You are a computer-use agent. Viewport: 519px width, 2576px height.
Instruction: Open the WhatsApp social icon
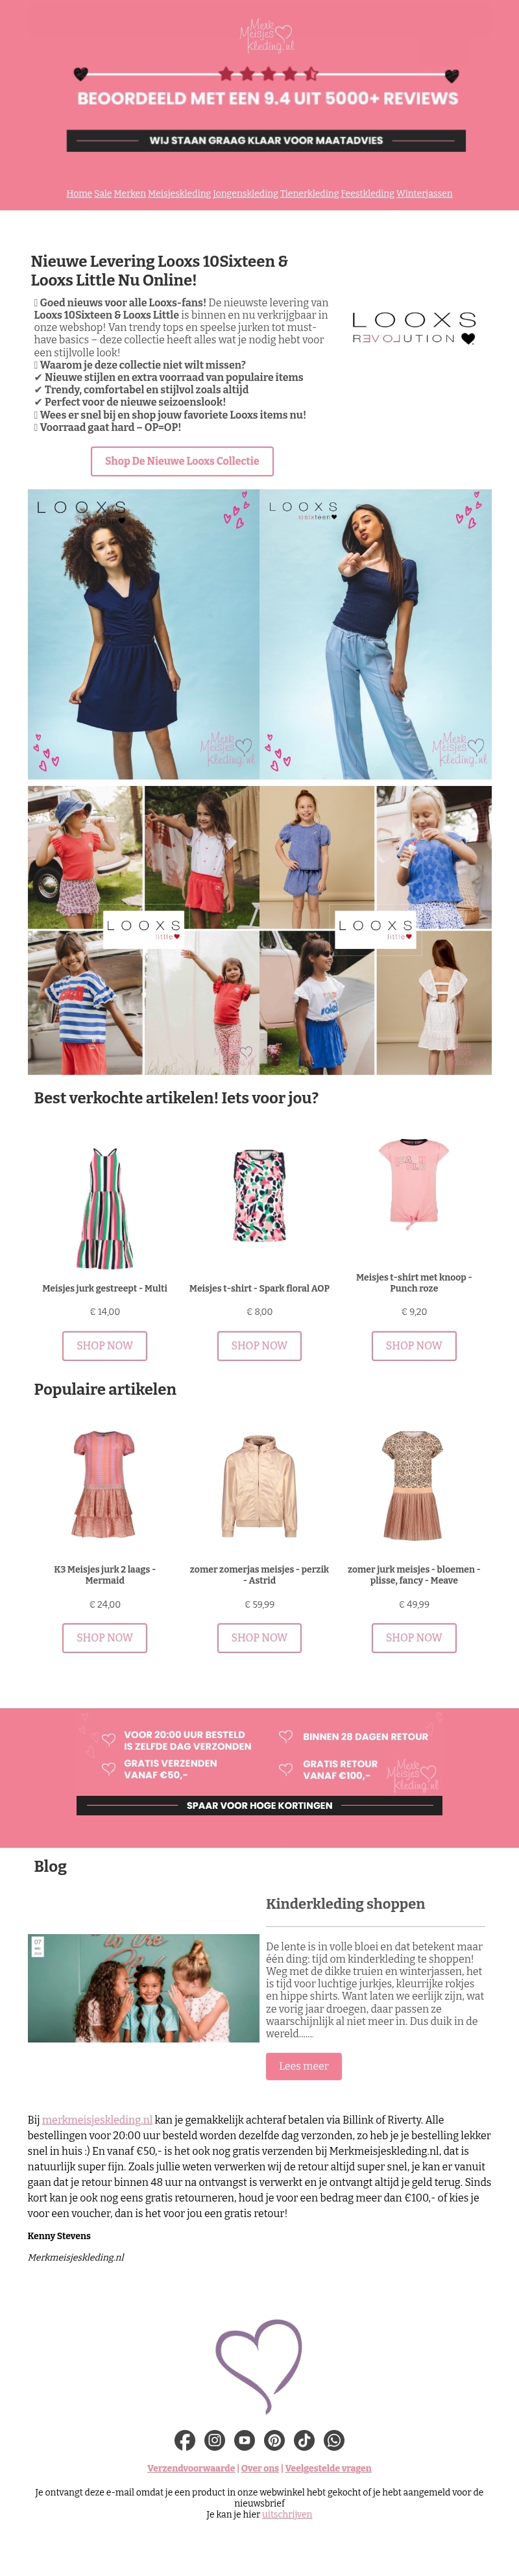click(334, 2440)
